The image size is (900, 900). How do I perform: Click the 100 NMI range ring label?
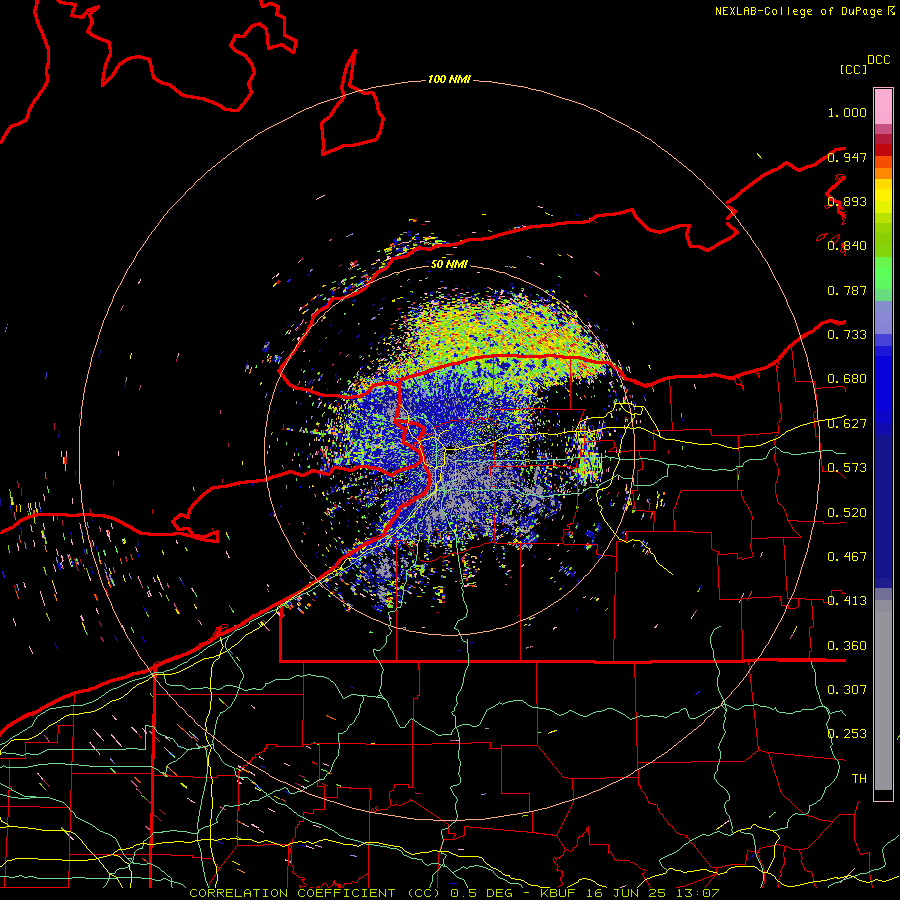[449, 79]
